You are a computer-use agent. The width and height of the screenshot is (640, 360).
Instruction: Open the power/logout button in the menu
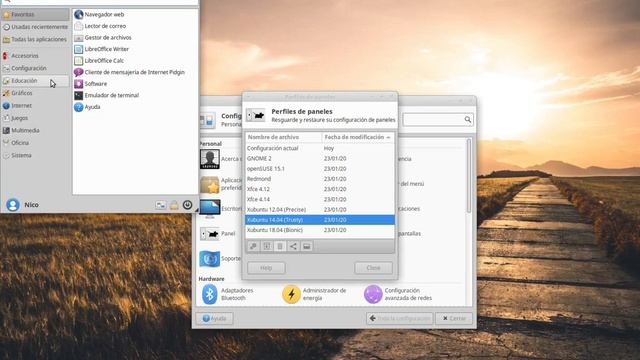pyautogui.click(x=187, y=204)
